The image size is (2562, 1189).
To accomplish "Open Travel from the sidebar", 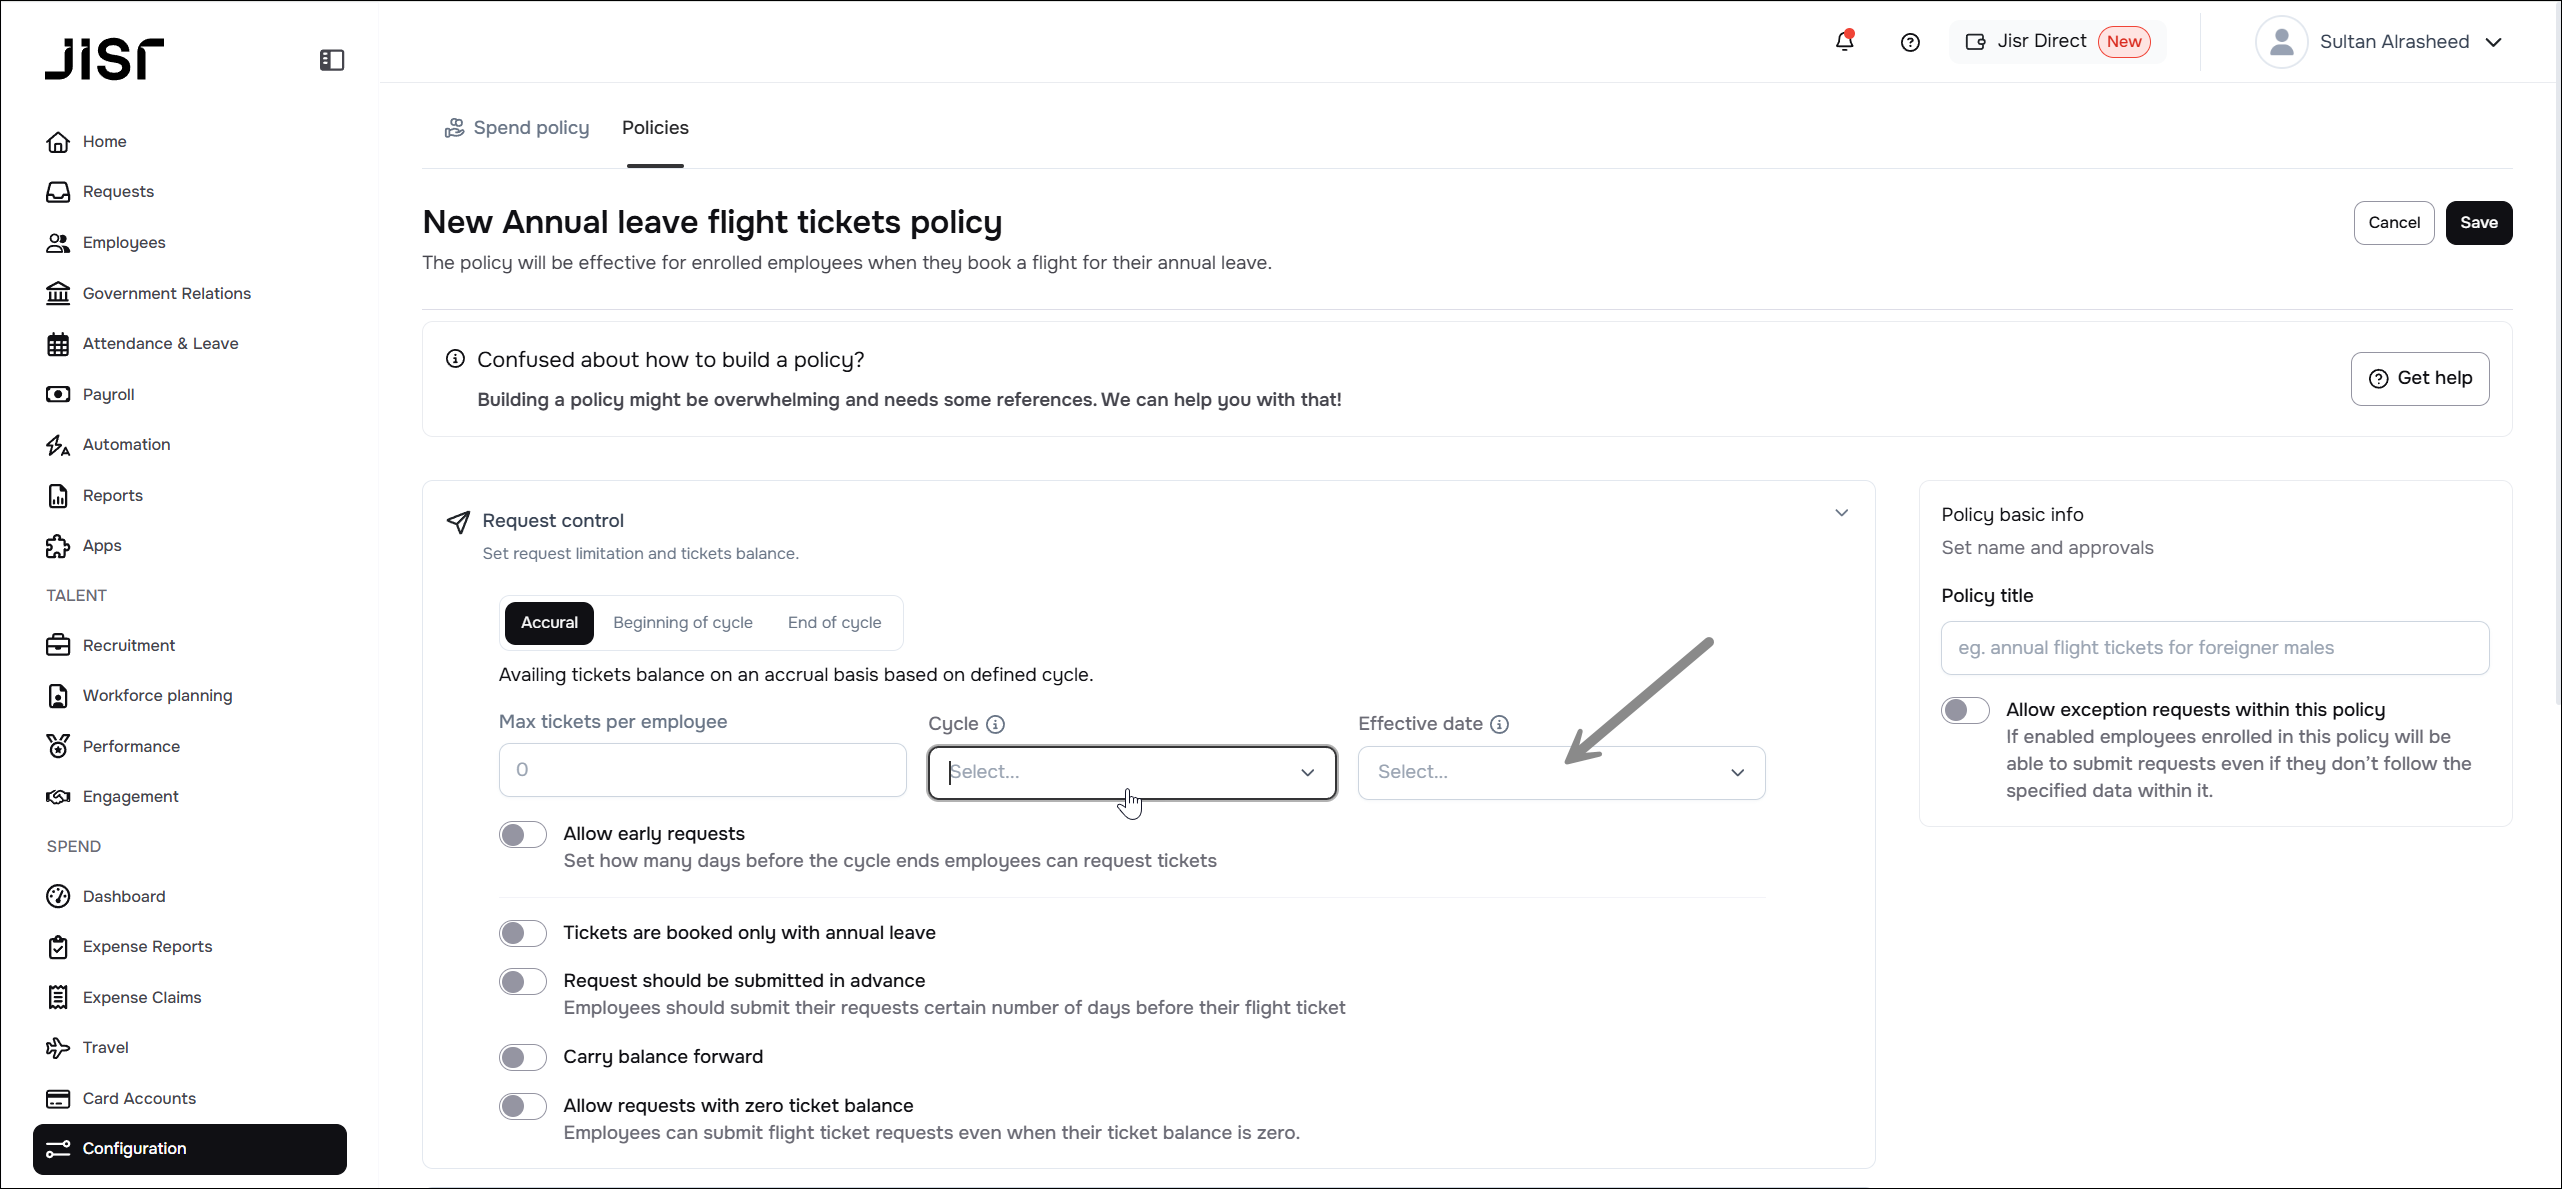I will point(105,1047).
